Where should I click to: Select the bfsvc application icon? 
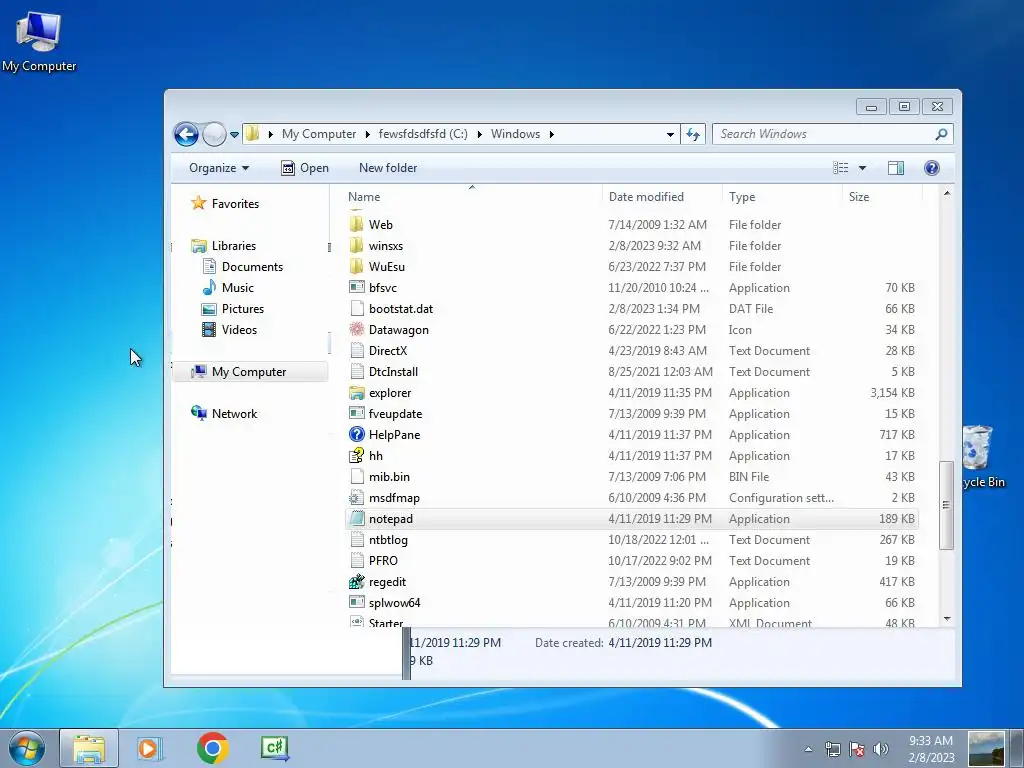click(357, 287)
